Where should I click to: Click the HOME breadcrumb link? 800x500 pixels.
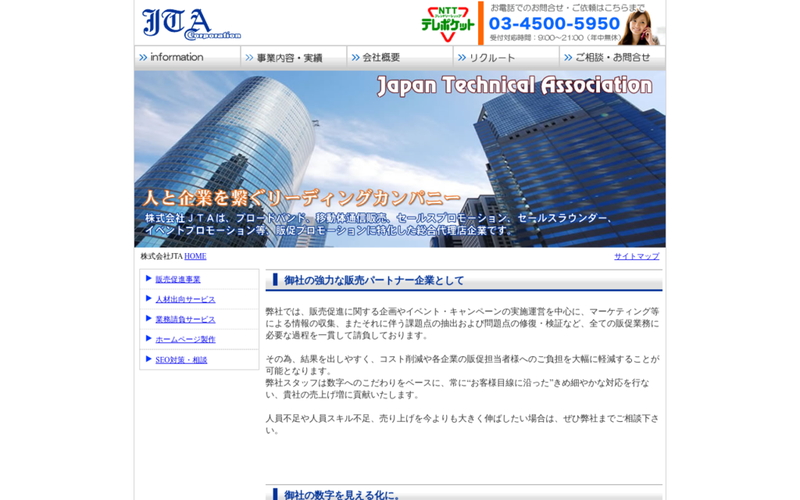coord(195,257)
